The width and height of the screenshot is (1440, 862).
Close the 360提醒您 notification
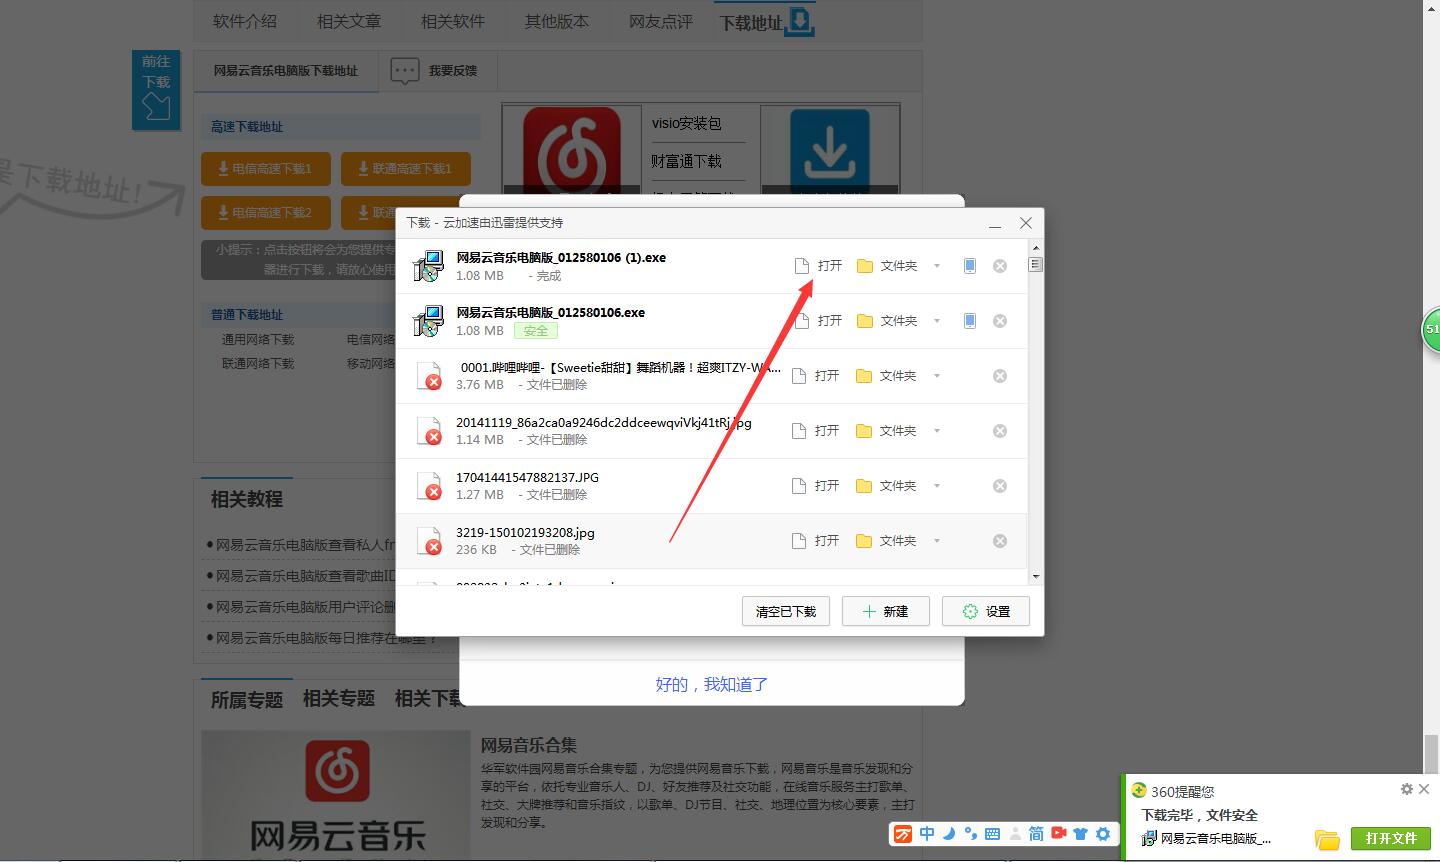tap(1424, 789)
